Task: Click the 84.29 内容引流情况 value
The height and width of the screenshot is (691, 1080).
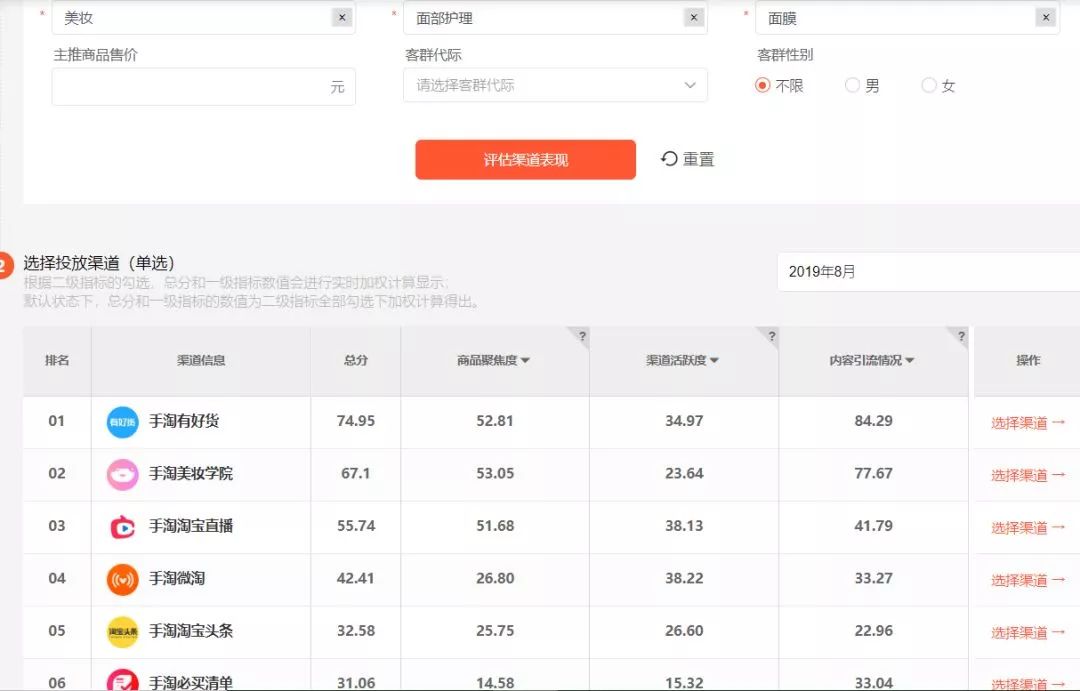Action: pos(873,421)
